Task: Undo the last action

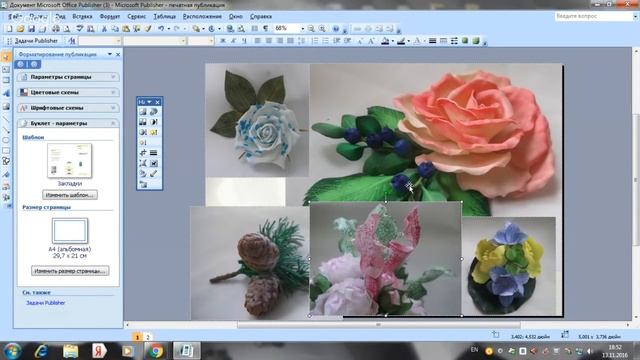Action: pos(161,29)
